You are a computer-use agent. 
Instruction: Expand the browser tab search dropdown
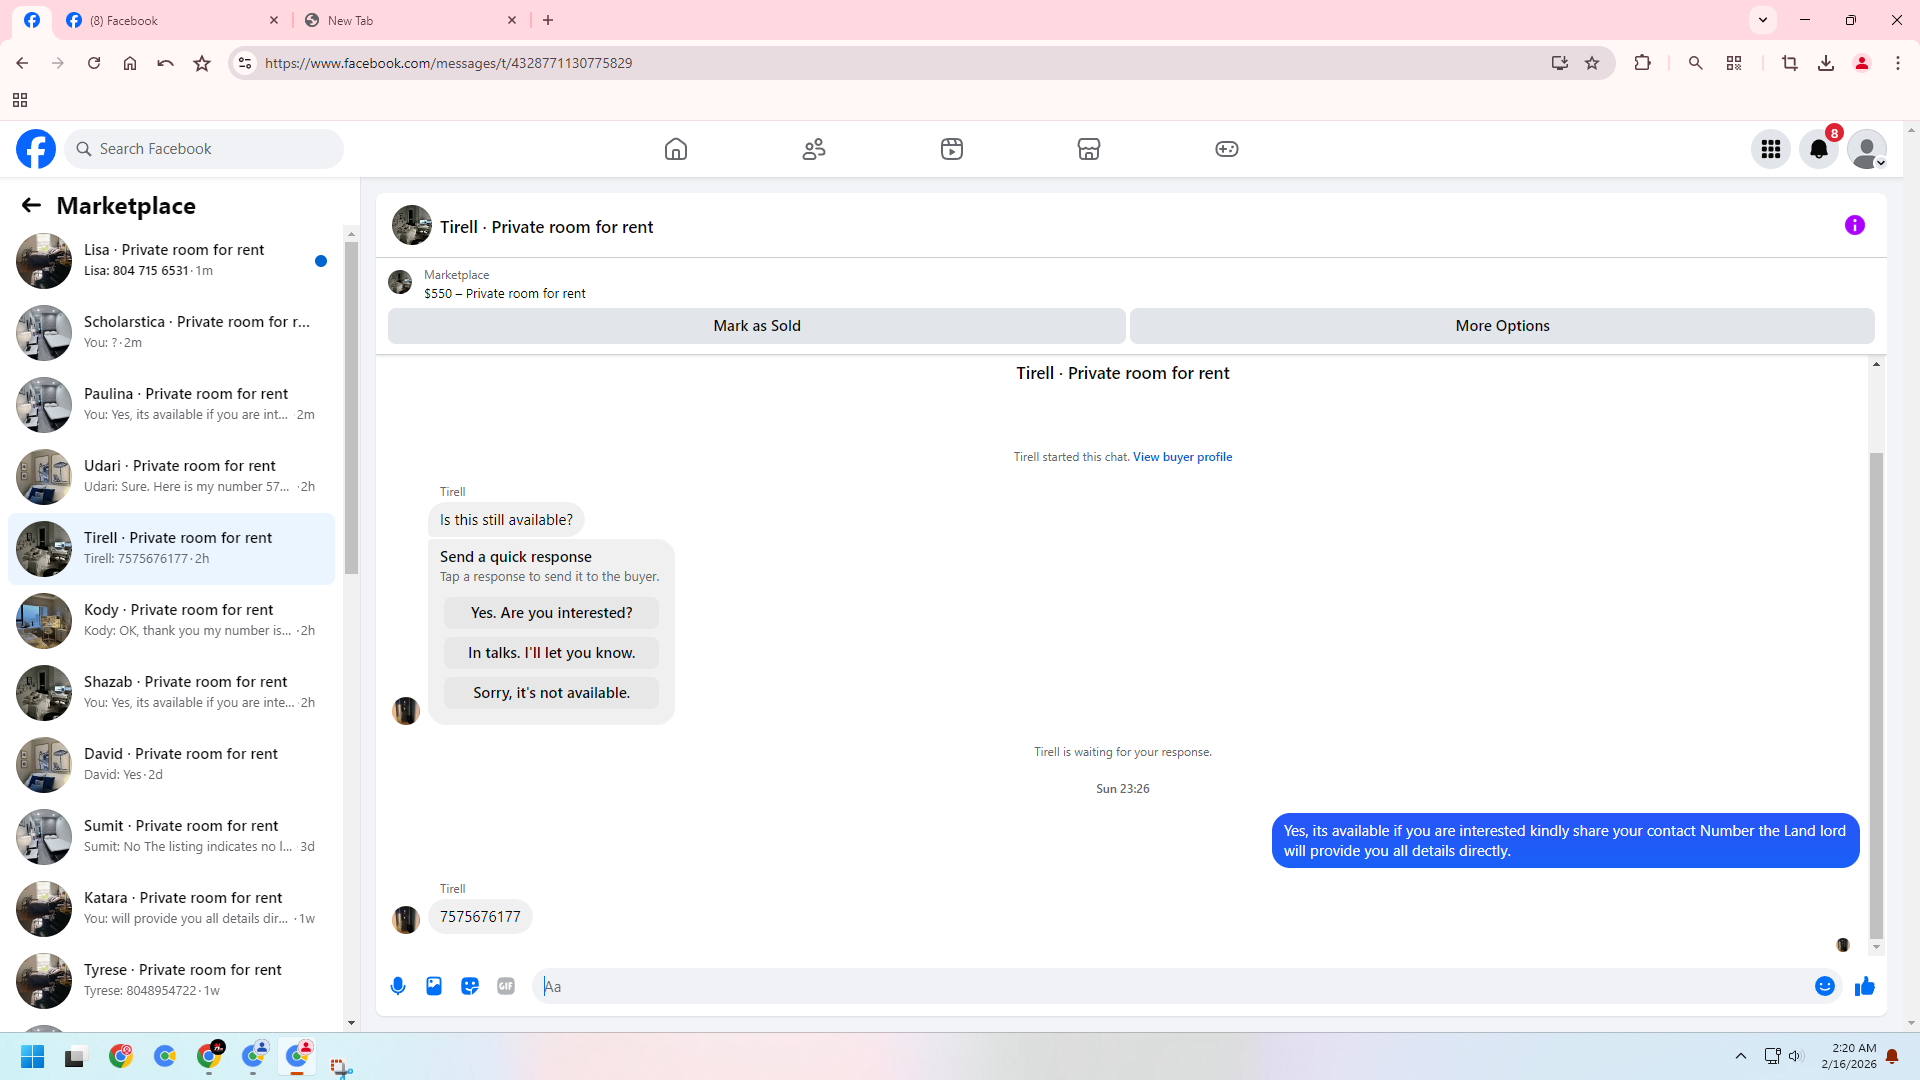[1763, 20]
